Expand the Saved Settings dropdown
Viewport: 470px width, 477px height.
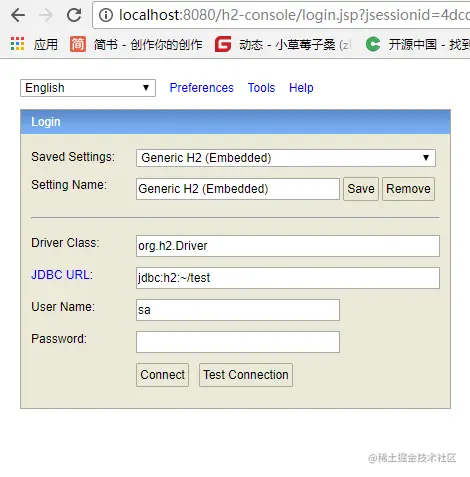[x=286, y=158]
